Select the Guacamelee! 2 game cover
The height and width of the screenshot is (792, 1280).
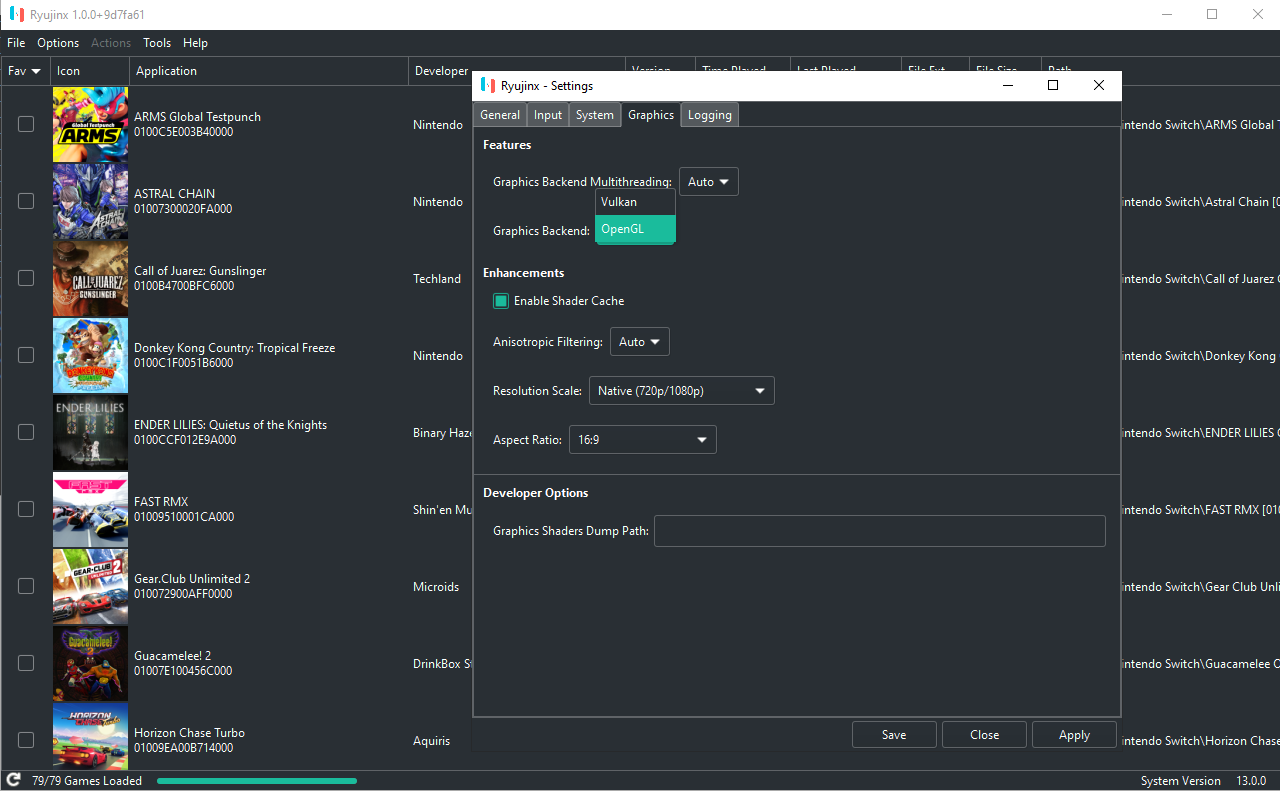pyautogui.click(x=90, y=663)
